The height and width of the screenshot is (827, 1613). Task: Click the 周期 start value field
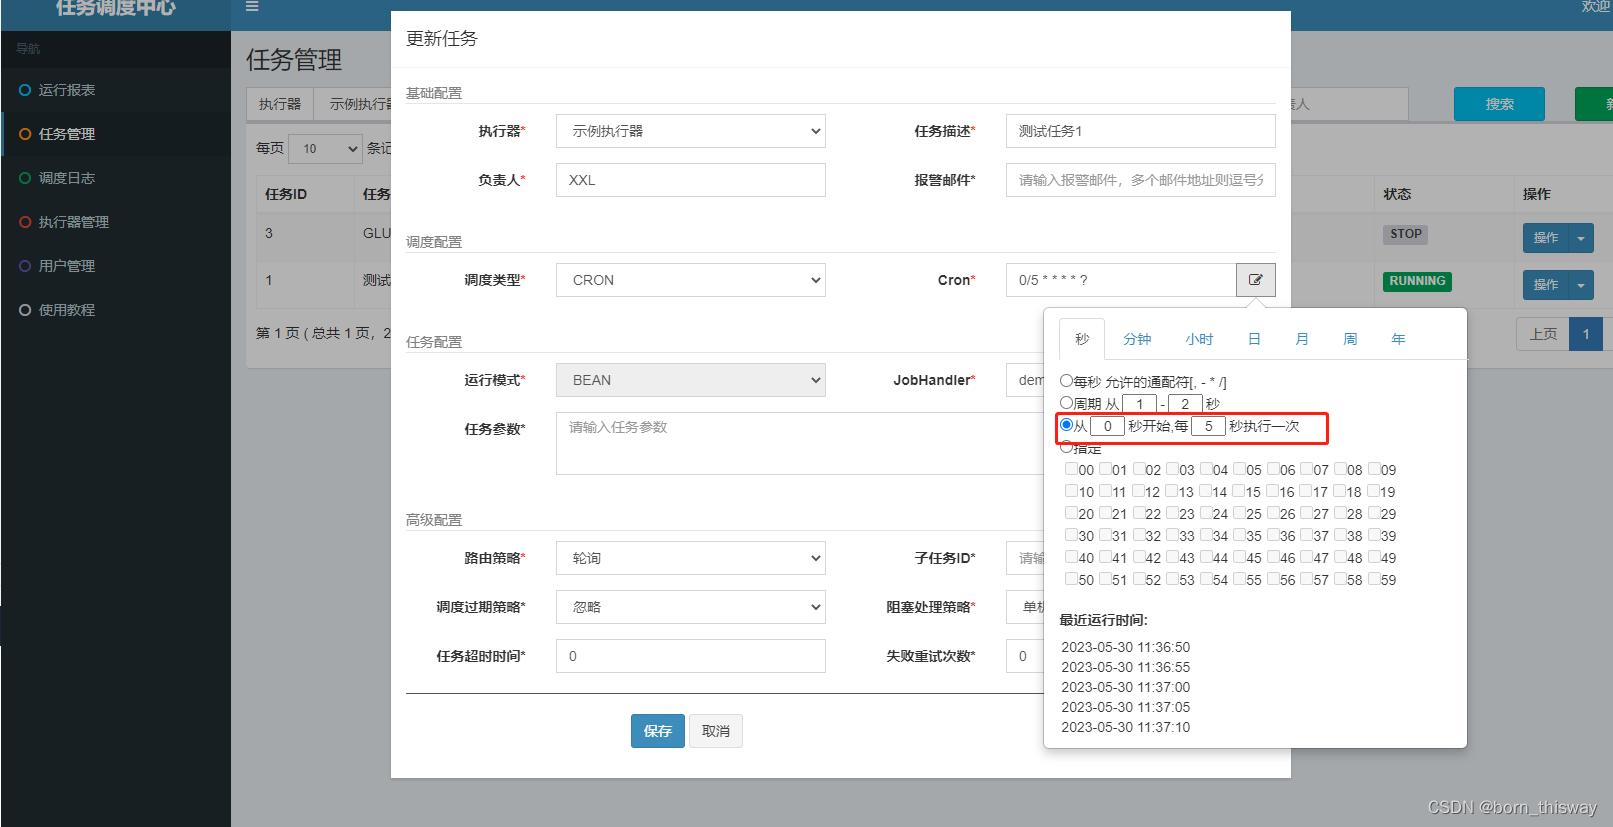[x=1139, y=404]
